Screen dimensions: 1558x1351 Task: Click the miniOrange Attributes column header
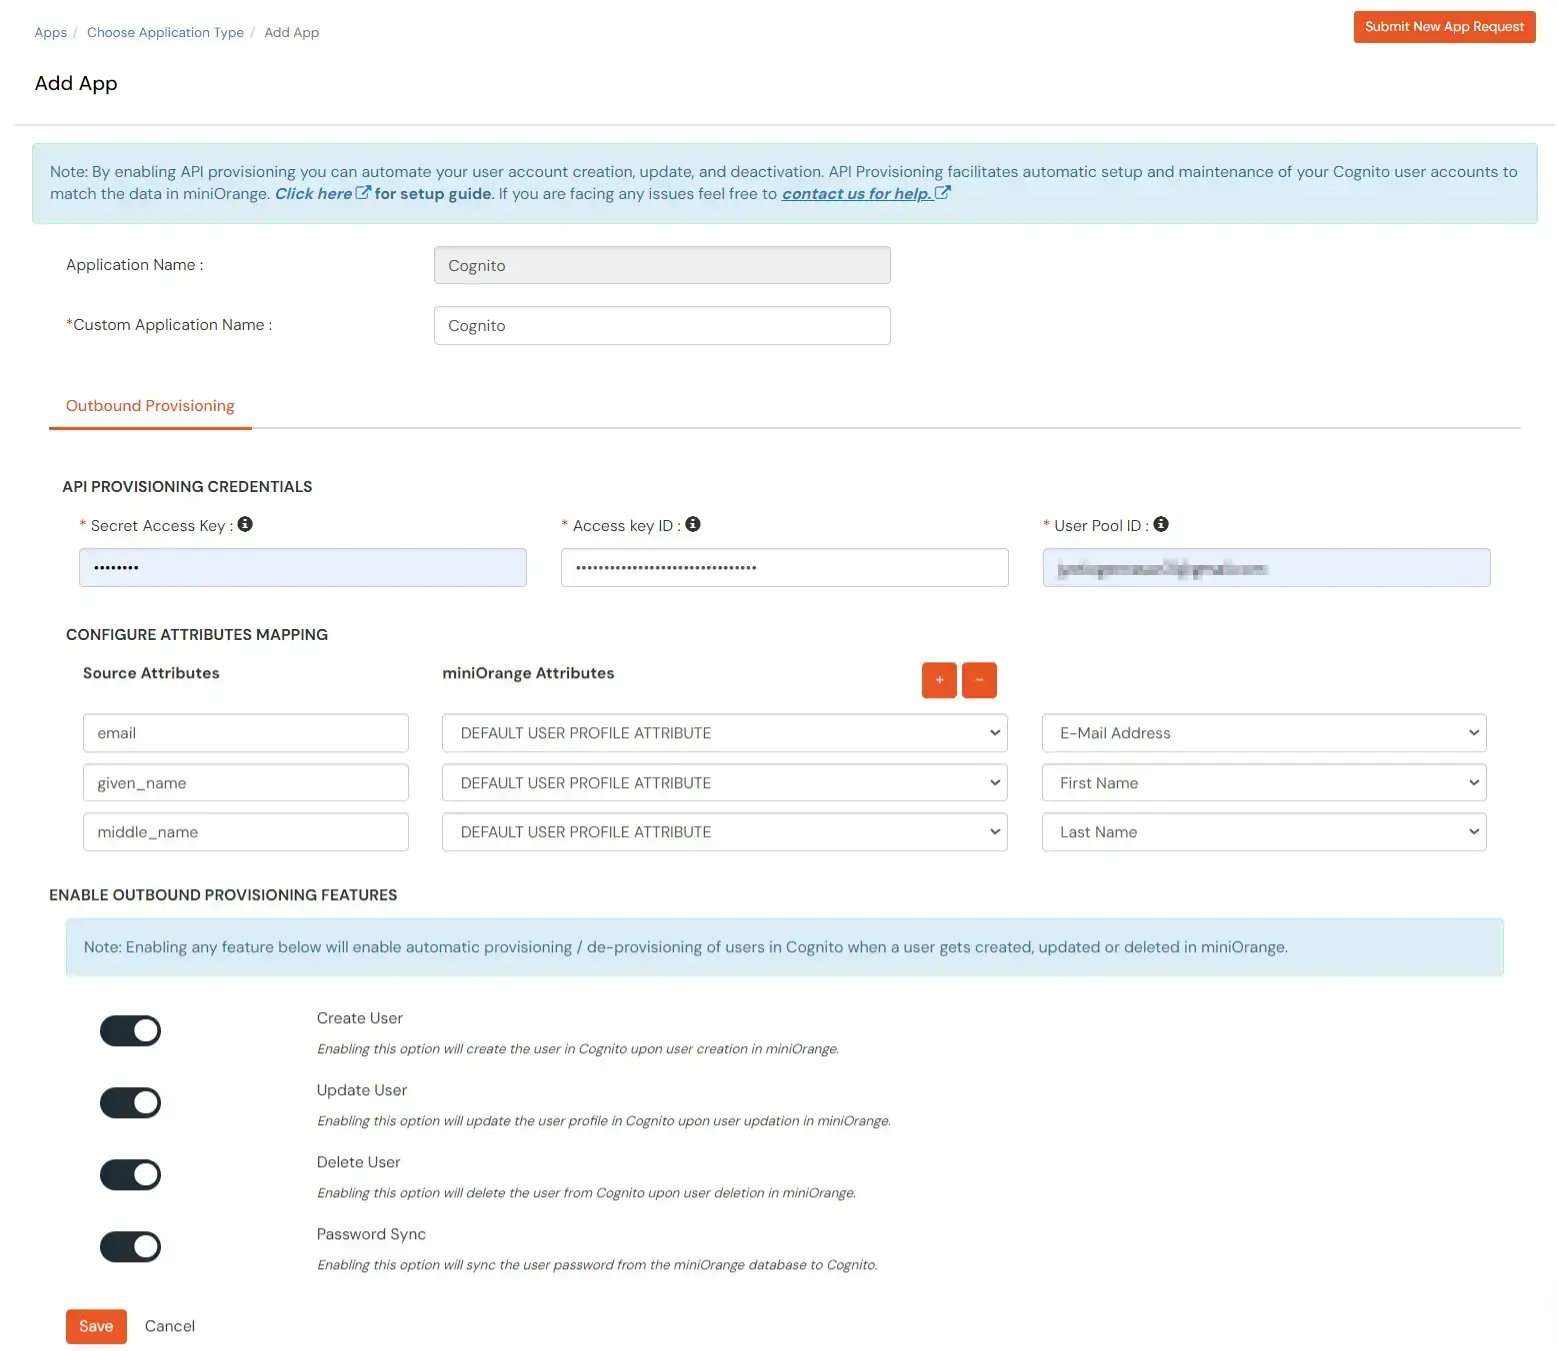pos(528,673)
